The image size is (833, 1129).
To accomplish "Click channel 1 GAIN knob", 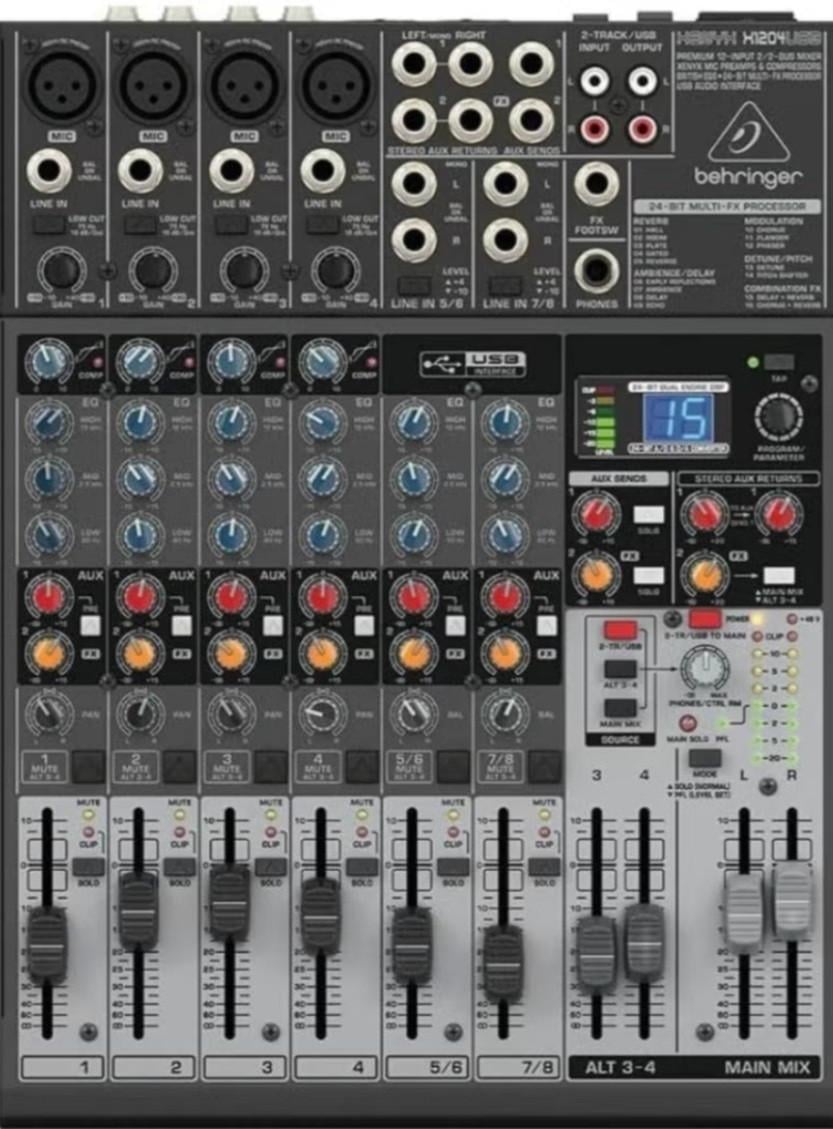I will pos(61,270).
